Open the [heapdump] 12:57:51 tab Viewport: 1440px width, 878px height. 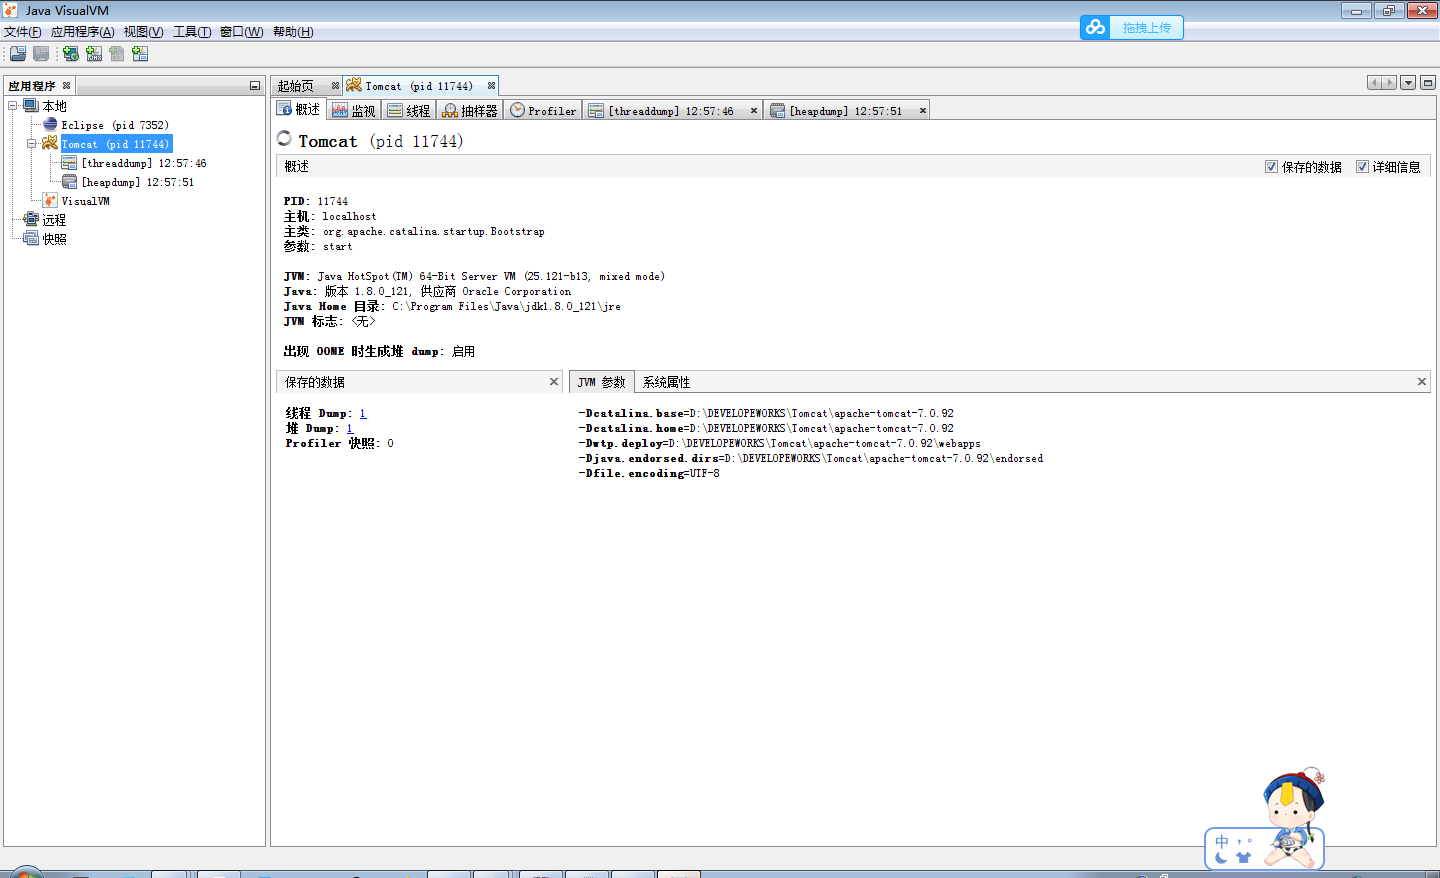[x=848, y=110]
